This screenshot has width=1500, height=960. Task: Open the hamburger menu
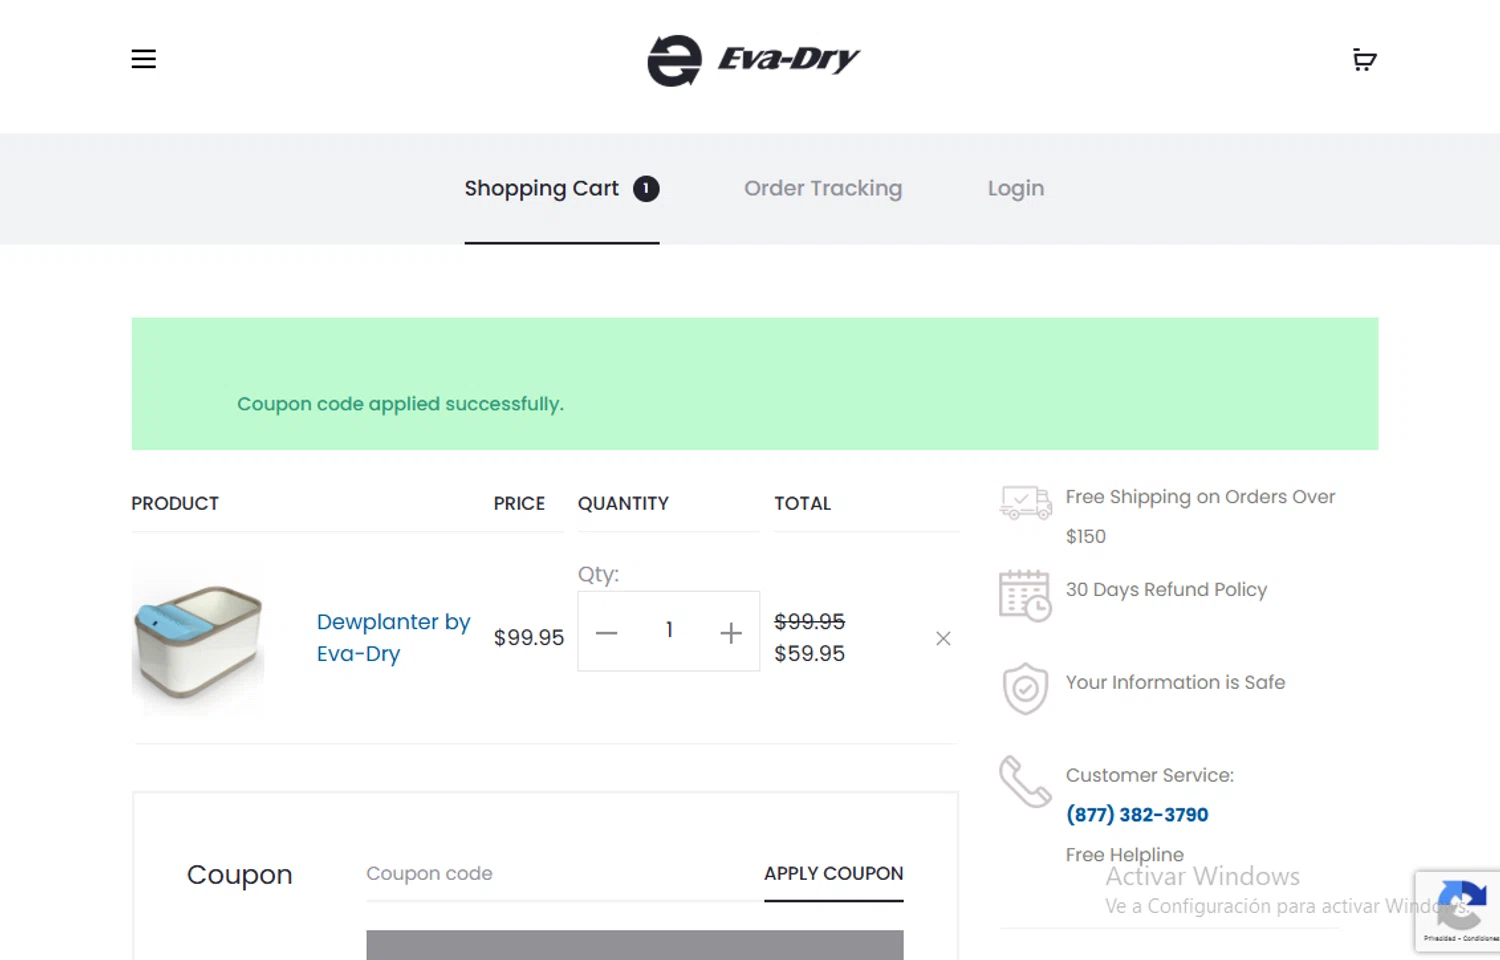(143, 59)
